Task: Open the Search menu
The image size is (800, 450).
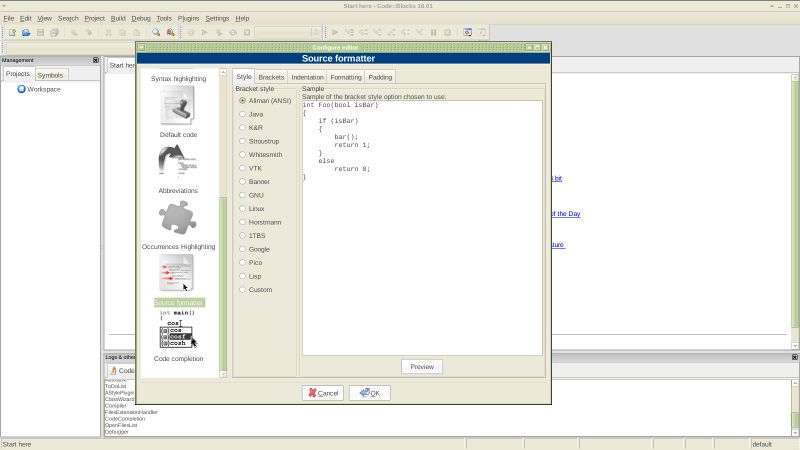Action: 68,18
